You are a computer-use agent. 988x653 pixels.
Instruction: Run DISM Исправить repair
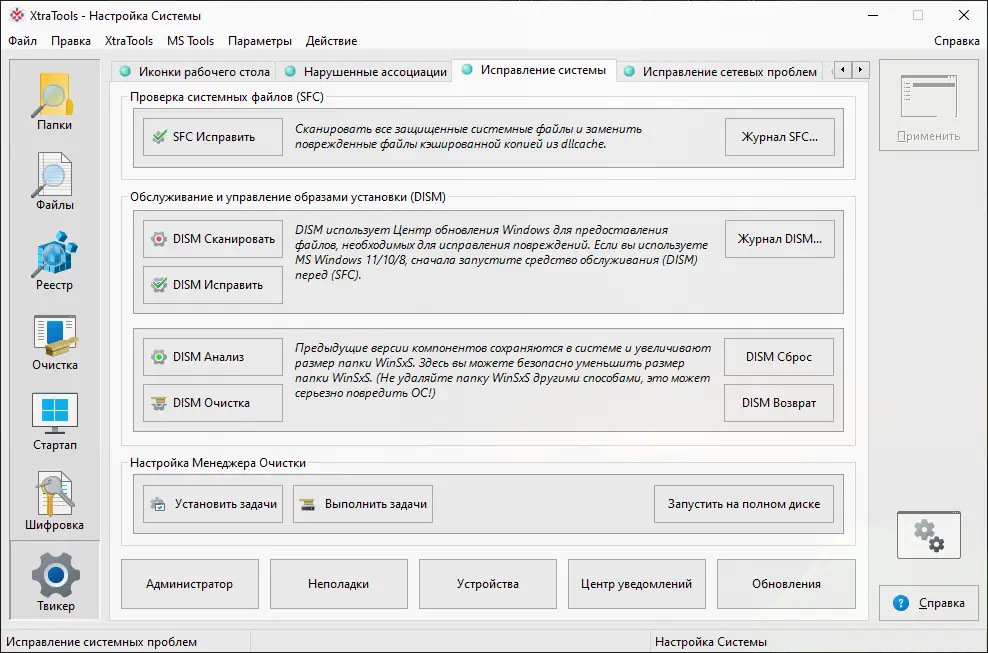[x=213, y=285]
